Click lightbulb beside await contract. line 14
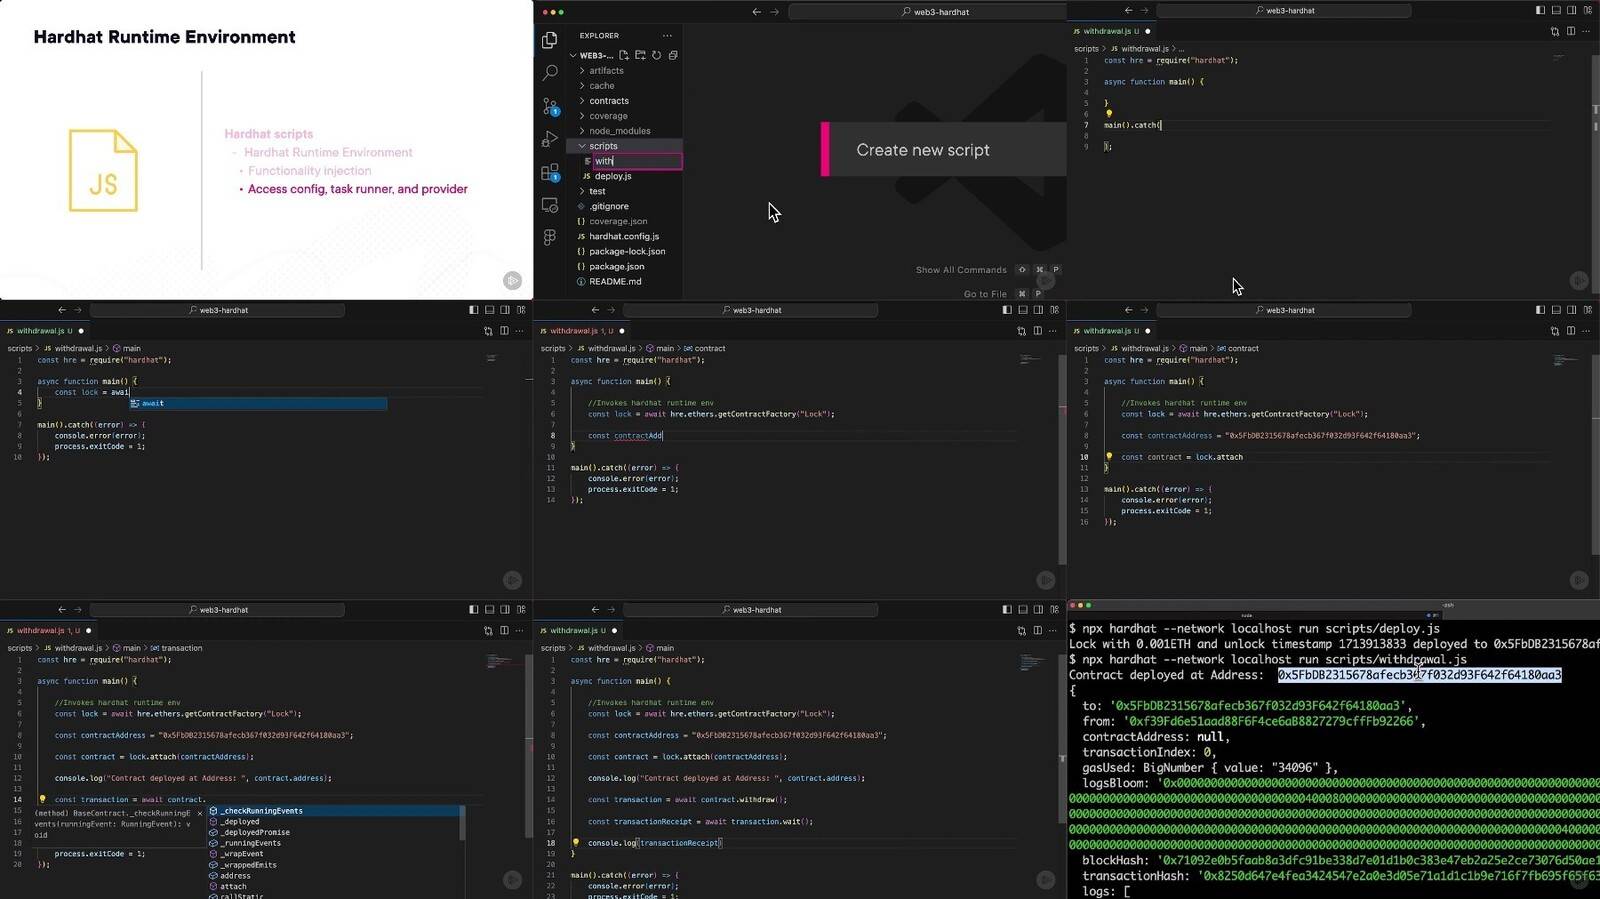This screenshot has width=1600, height=899. (x=42, y=800)
